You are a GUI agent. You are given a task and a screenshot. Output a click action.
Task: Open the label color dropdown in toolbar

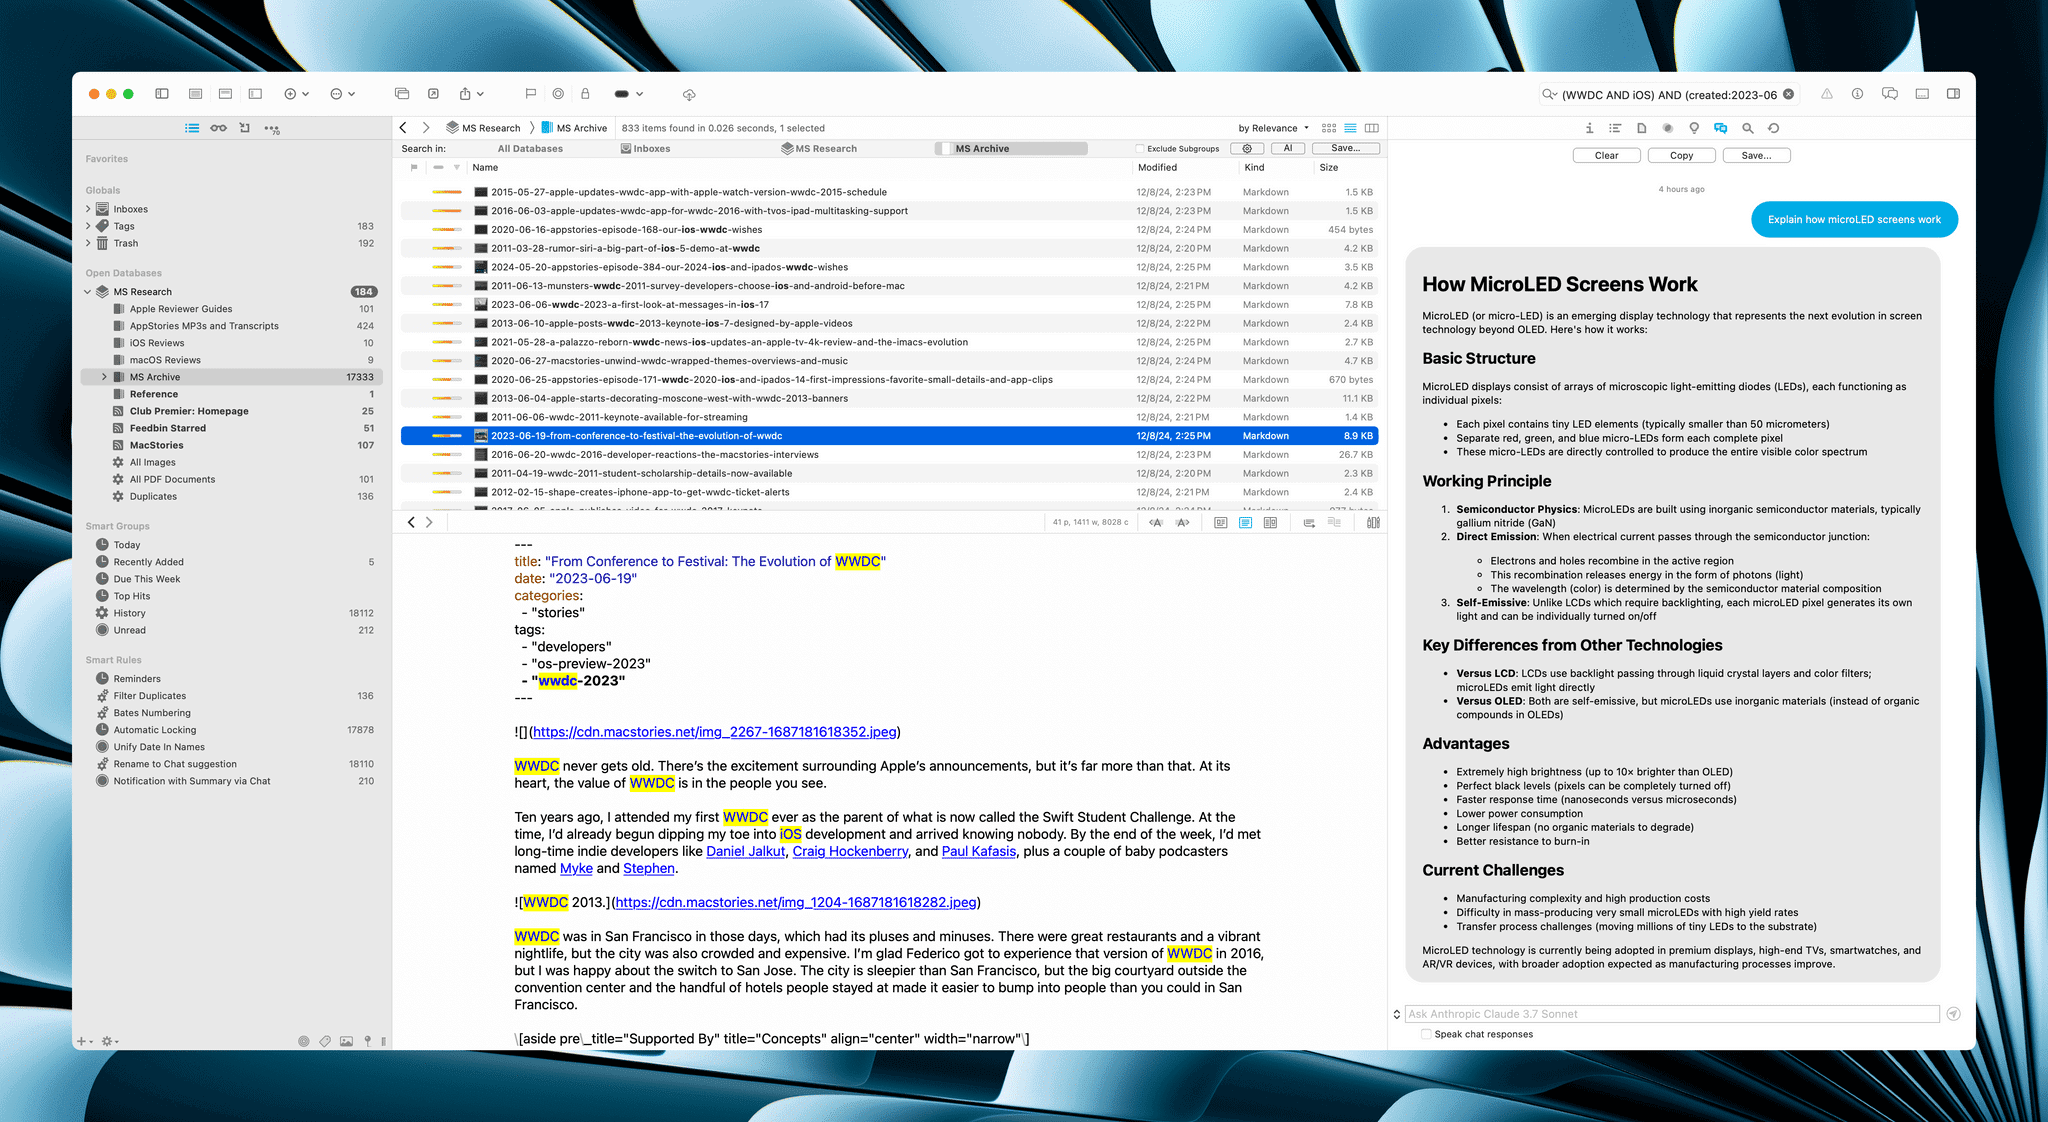tap(628, 94)
